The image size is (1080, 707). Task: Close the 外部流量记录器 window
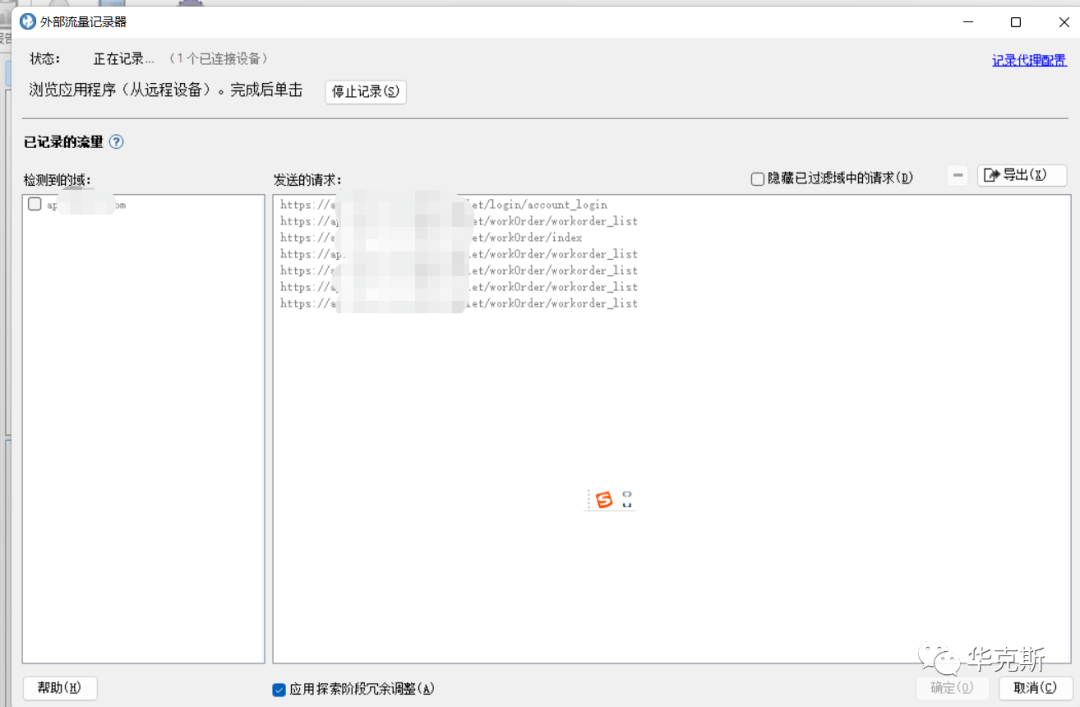[1062, 22]
